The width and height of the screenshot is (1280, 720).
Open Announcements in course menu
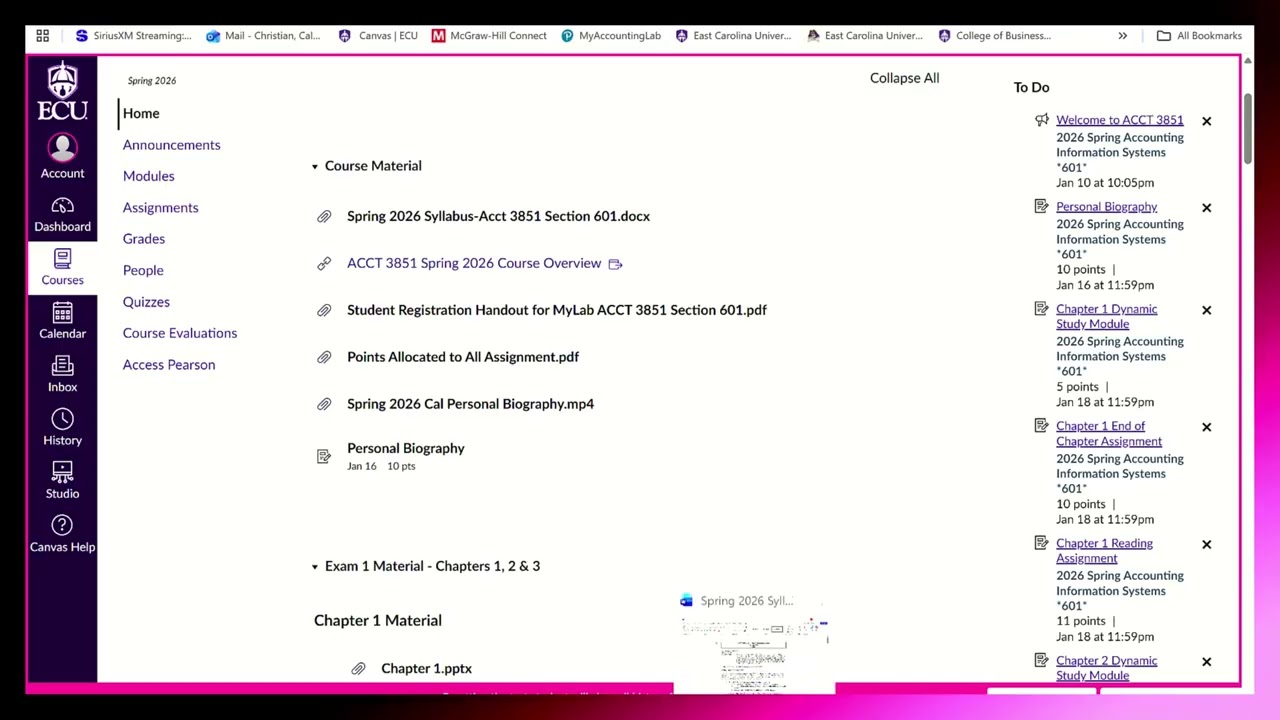coord(171,145)
